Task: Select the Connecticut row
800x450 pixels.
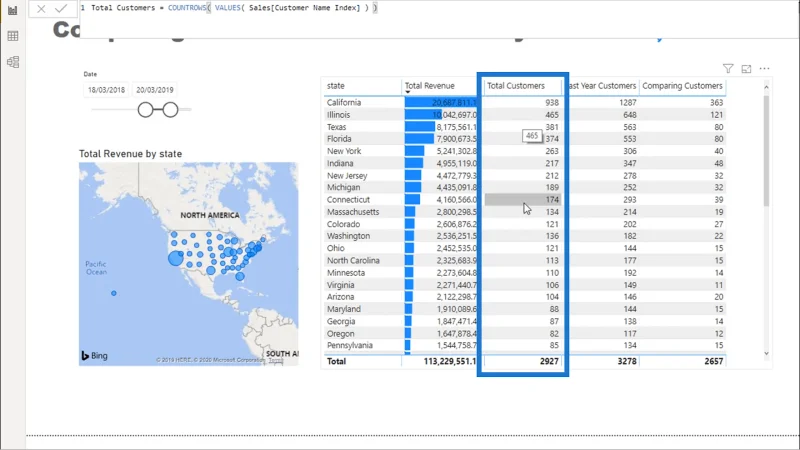Action: click(525, 199)
